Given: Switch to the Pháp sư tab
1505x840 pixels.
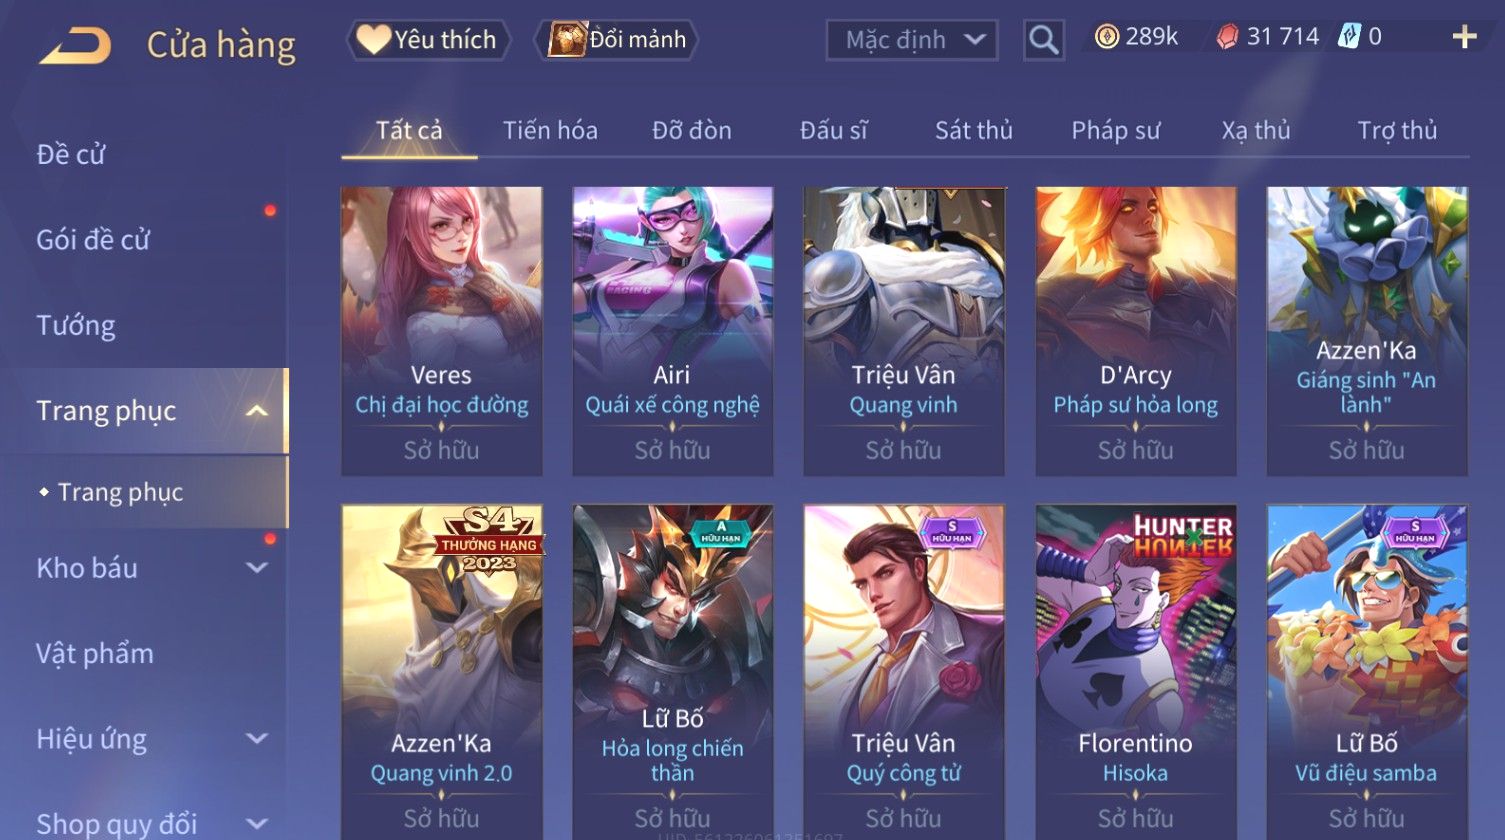Looking at the screenshot, I should tap(1115, 130).
